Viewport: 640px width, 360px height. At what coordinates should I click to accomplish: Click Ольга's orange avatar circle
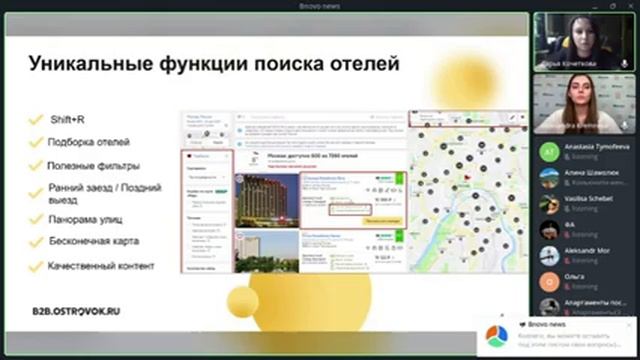click(549, 282)
